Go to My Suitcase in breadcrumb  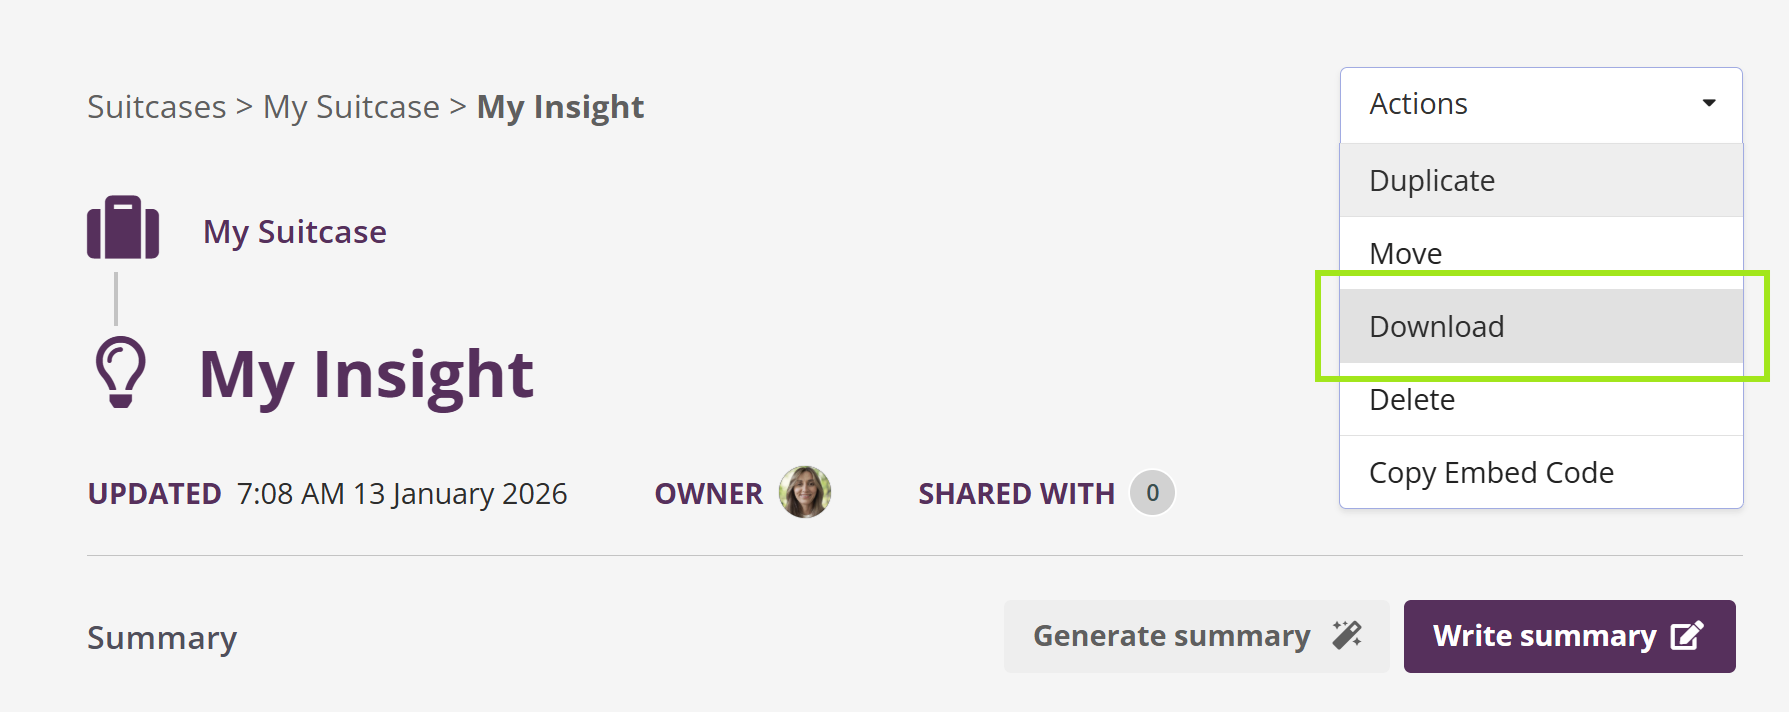(351, 107)
